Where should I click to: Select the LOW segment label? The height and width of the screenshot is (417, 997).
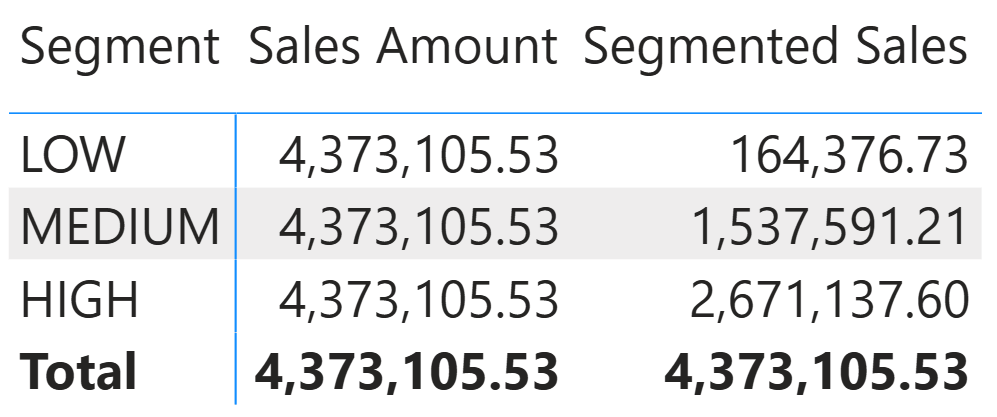point(74,156)
